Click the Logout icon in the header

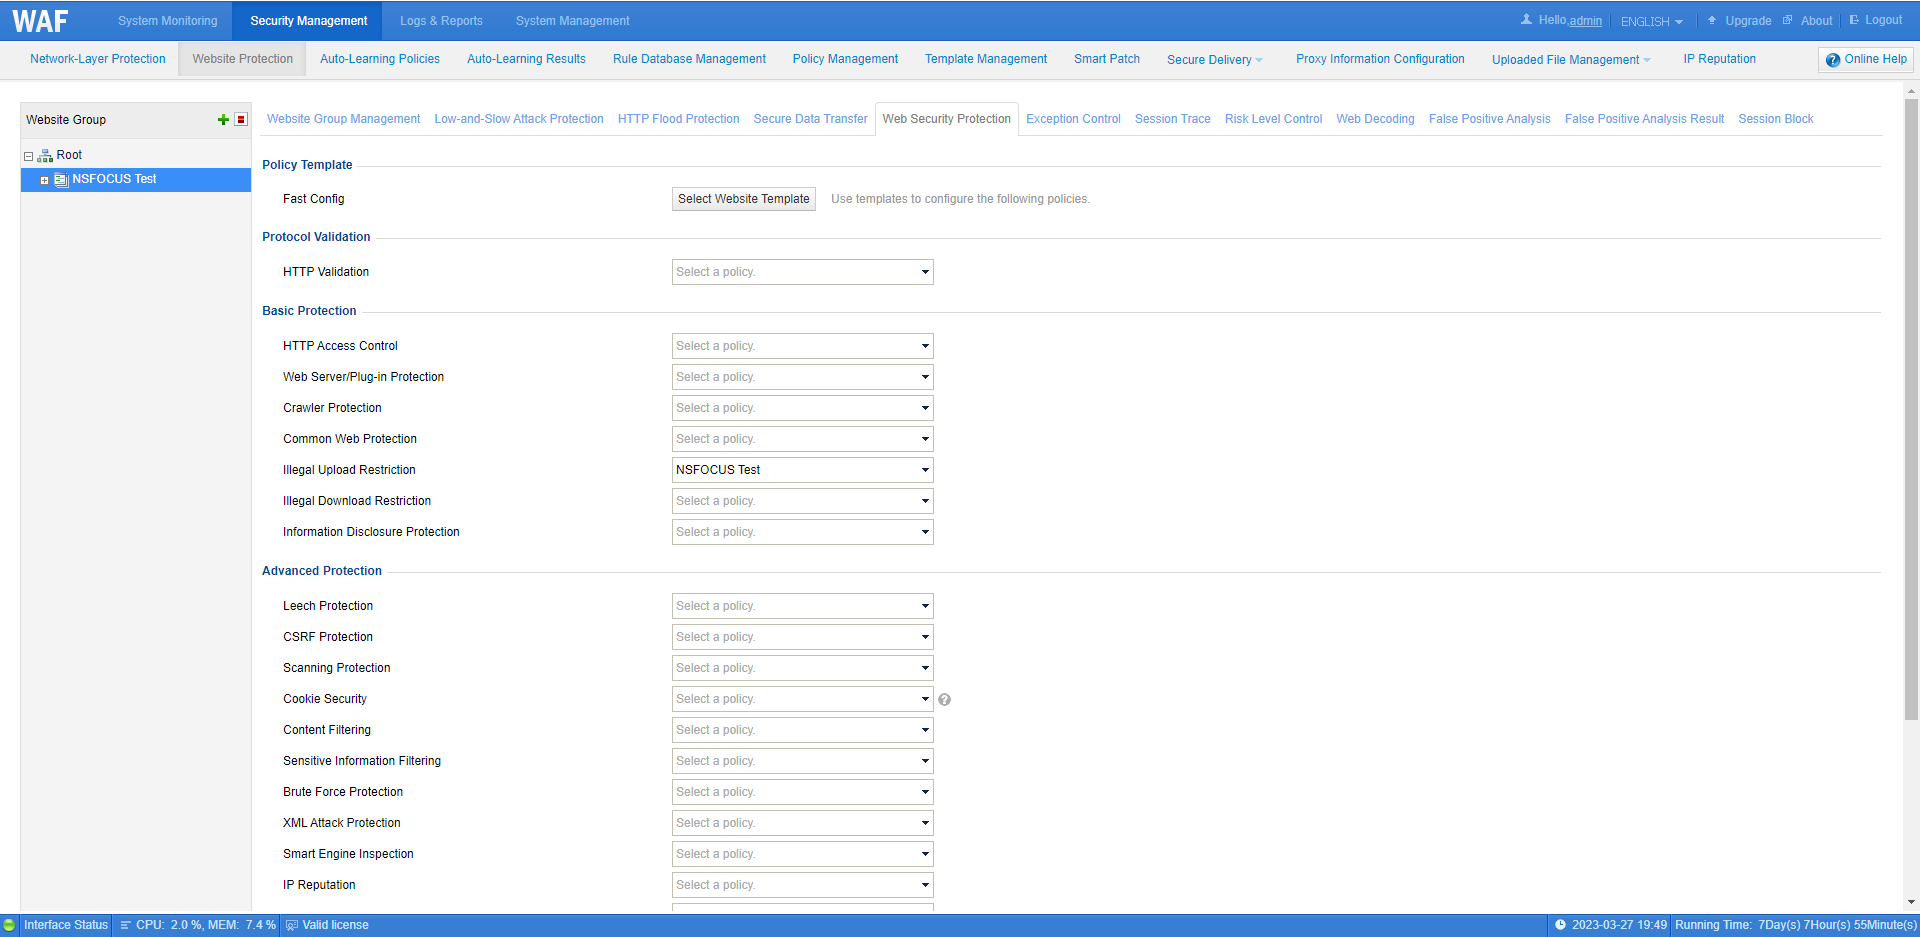tap(1854, 20)
